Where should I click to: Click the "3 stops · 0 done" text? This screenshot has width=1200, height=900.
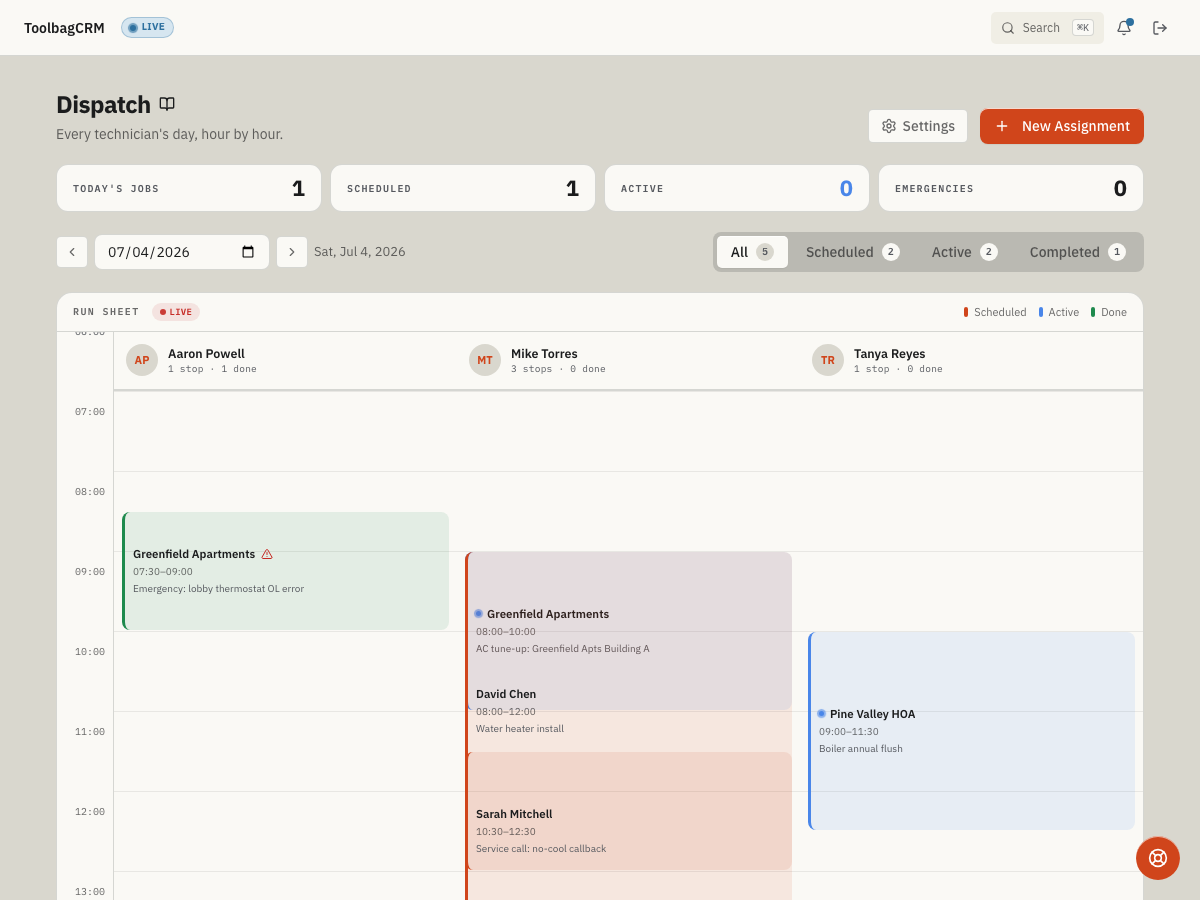pos(558,369)
